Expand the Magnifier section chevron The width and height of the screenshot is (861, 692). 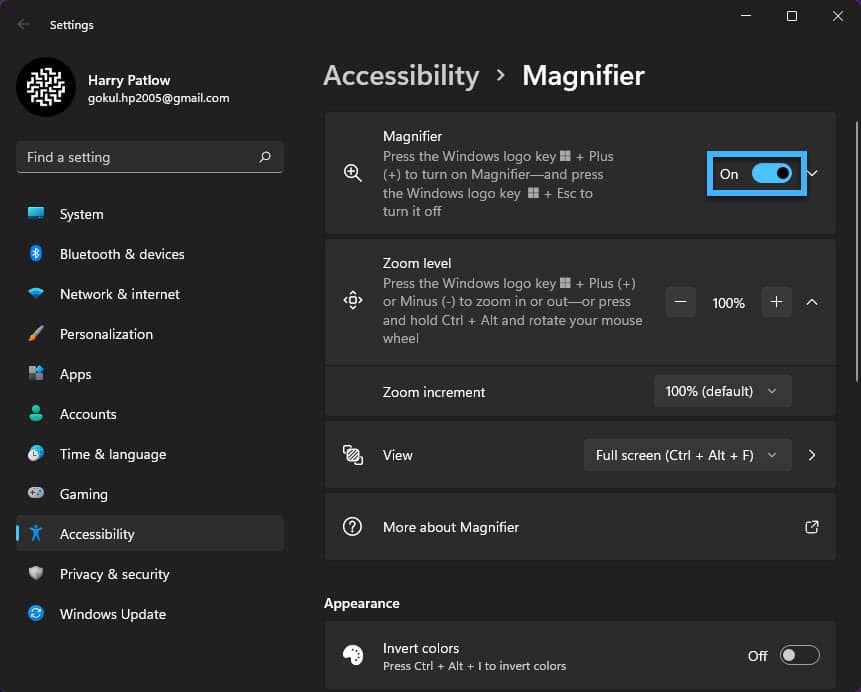(x=813, y=174)
